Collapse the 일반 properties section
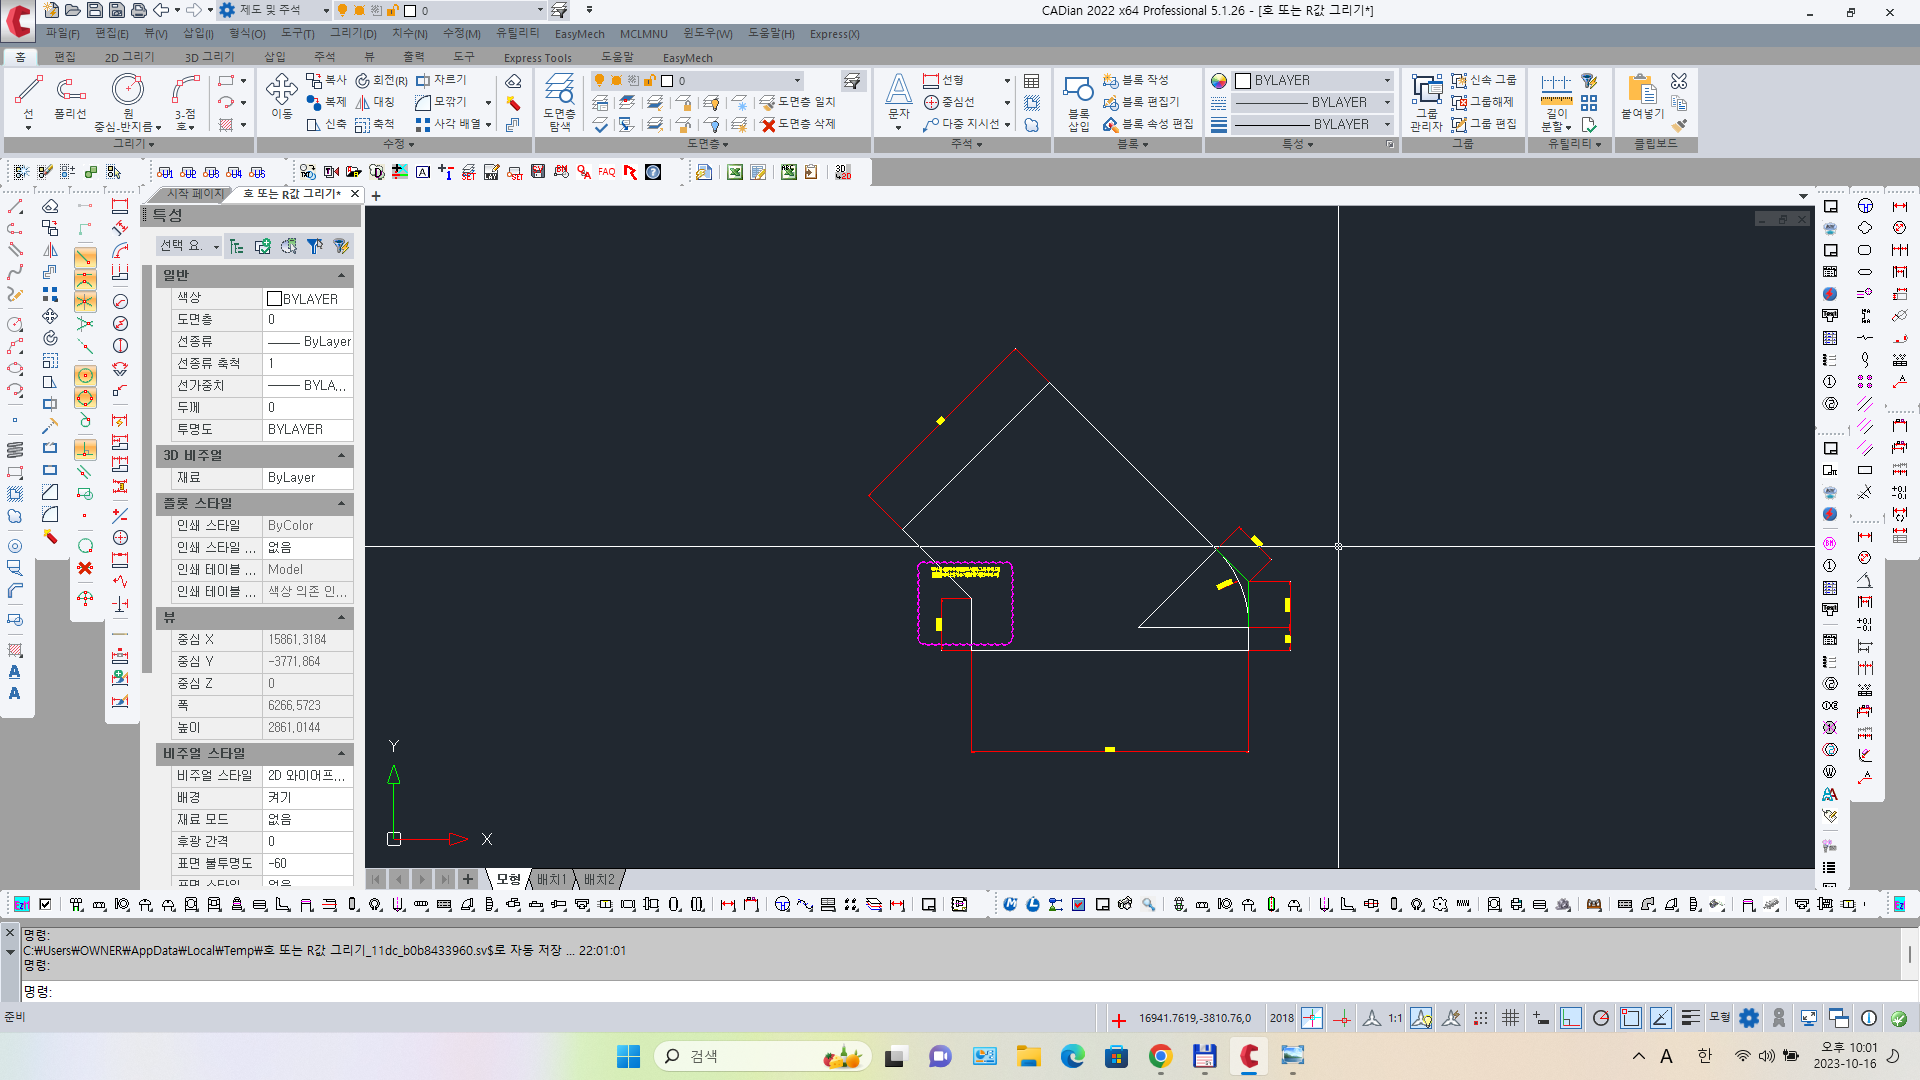This screenshot has height=1080, width=1920. coord(341,275)
